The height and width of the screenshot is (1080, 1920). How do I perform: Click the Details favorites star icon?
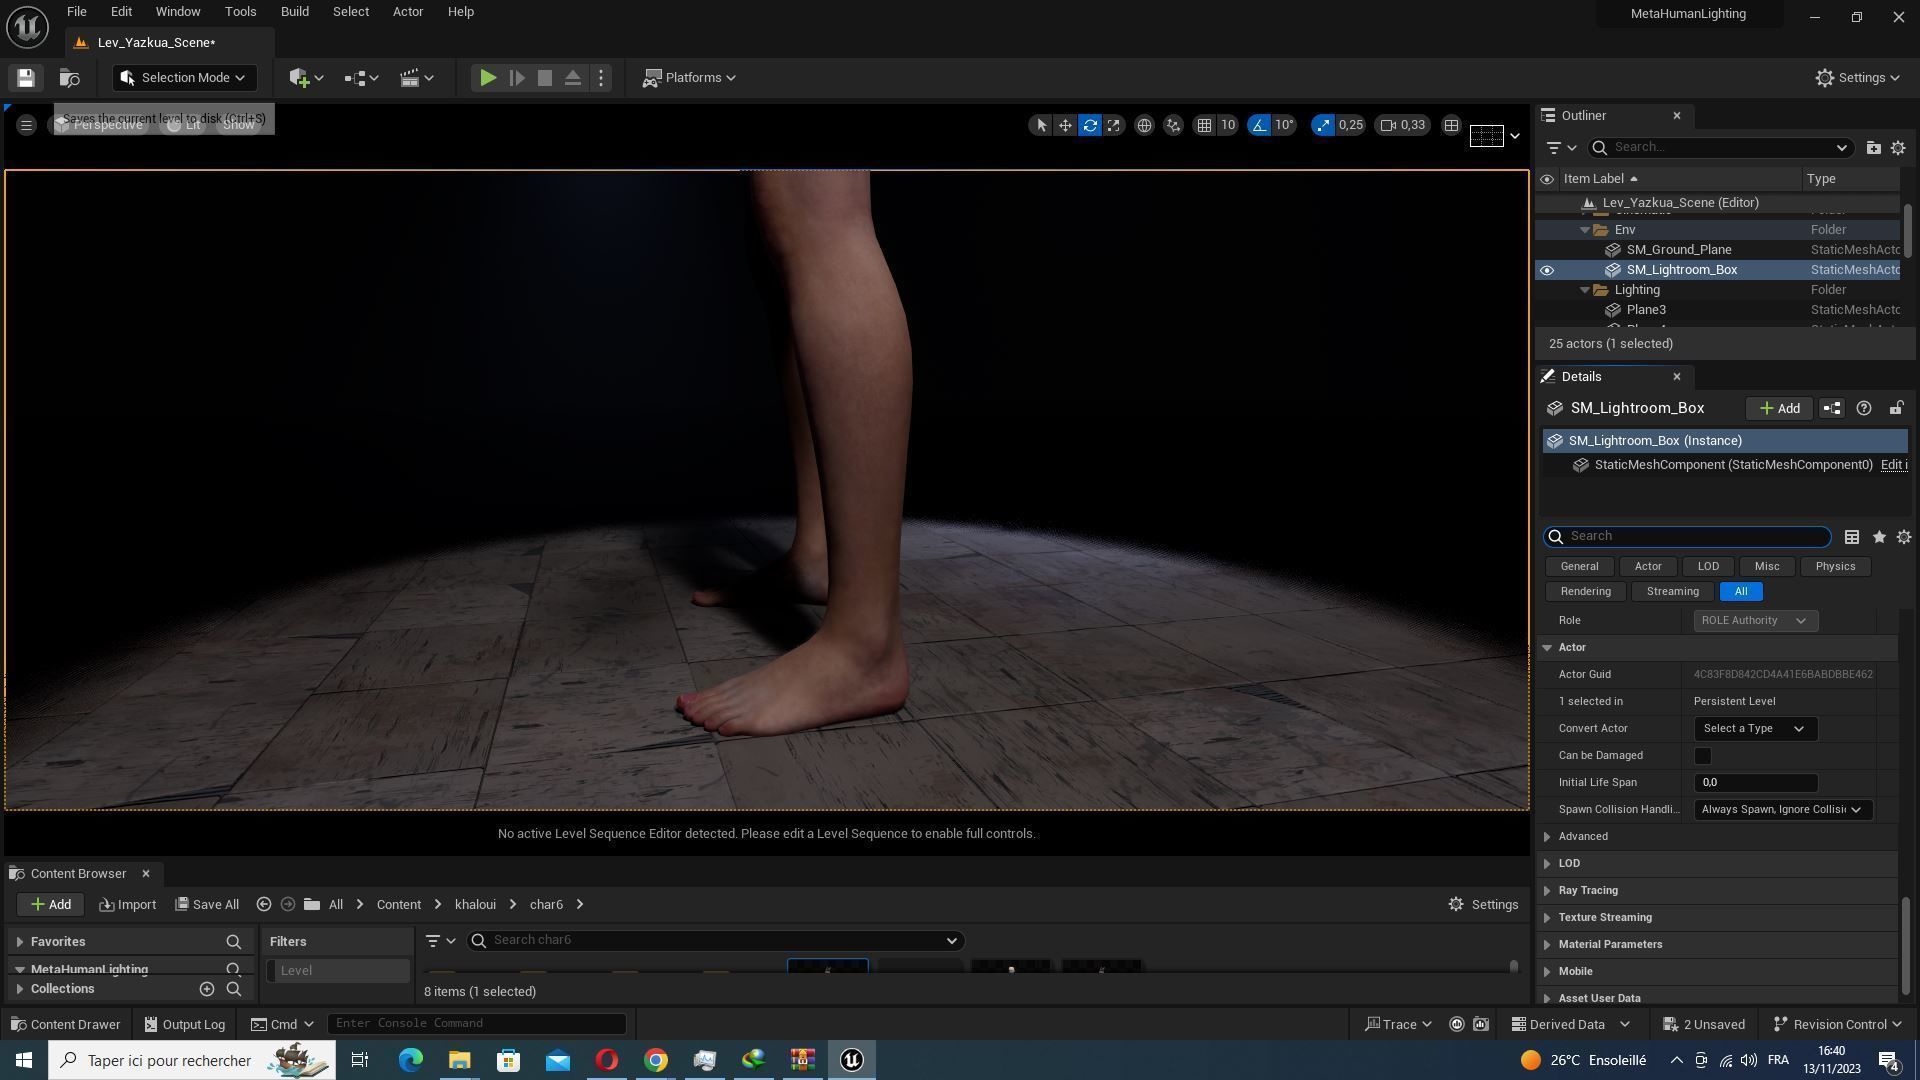[x=1879, y=537]
